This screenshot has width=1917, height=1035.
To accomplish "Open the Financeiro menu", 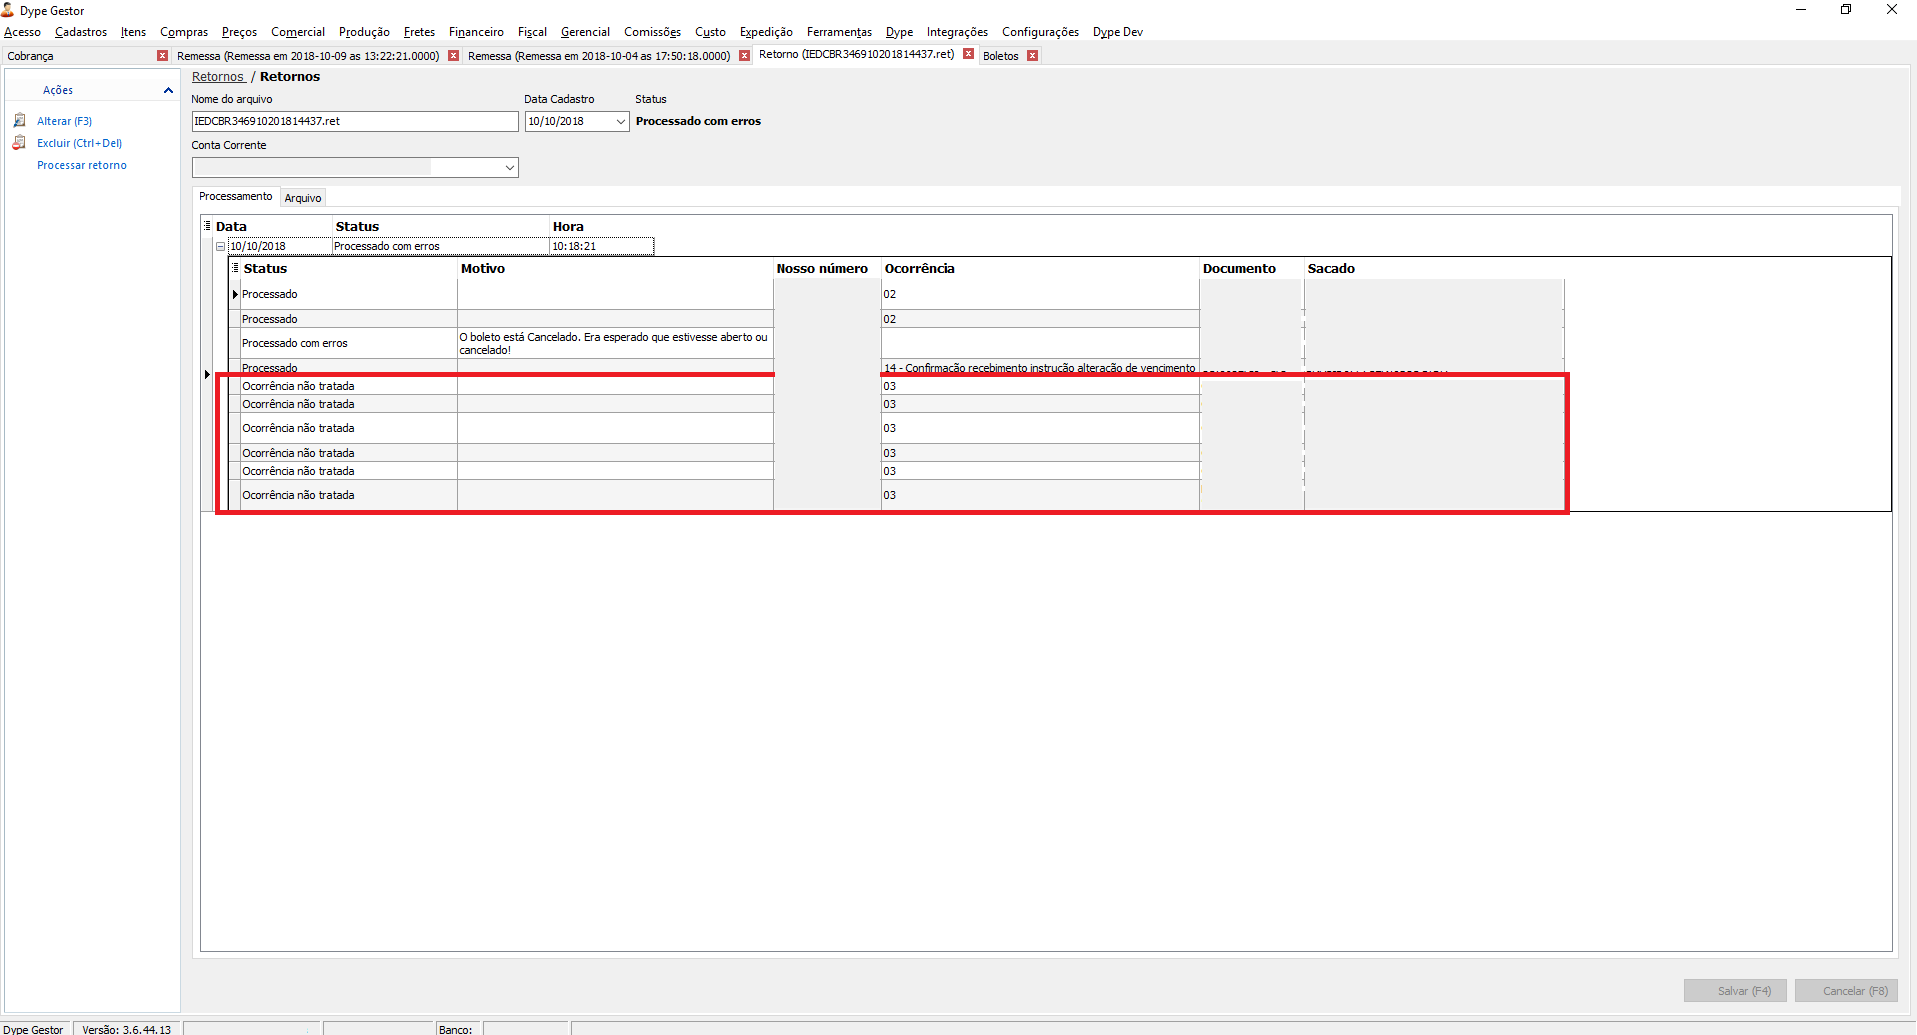I will (476, 32).
